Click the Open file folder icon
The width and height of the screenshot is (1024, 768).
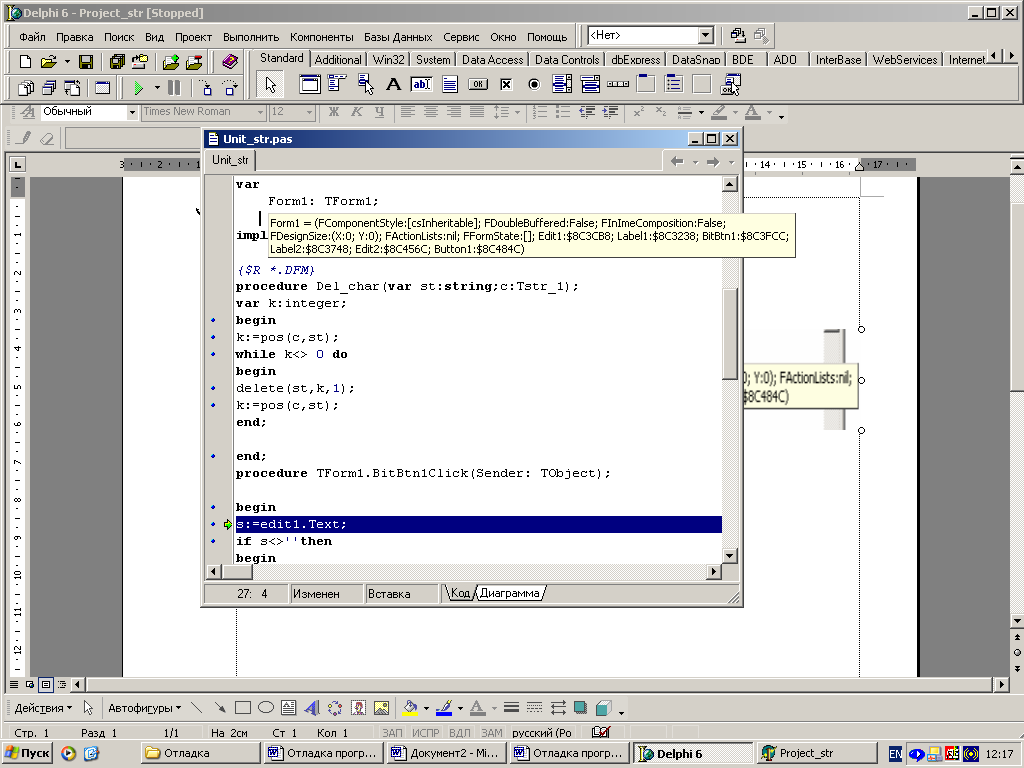point(48,62)
